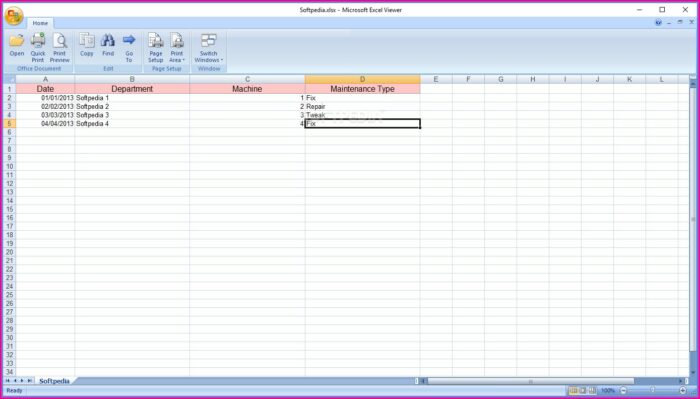Click cell Softpedia 2
Viewport: 700px width, 399px height.
click(132, 107)
